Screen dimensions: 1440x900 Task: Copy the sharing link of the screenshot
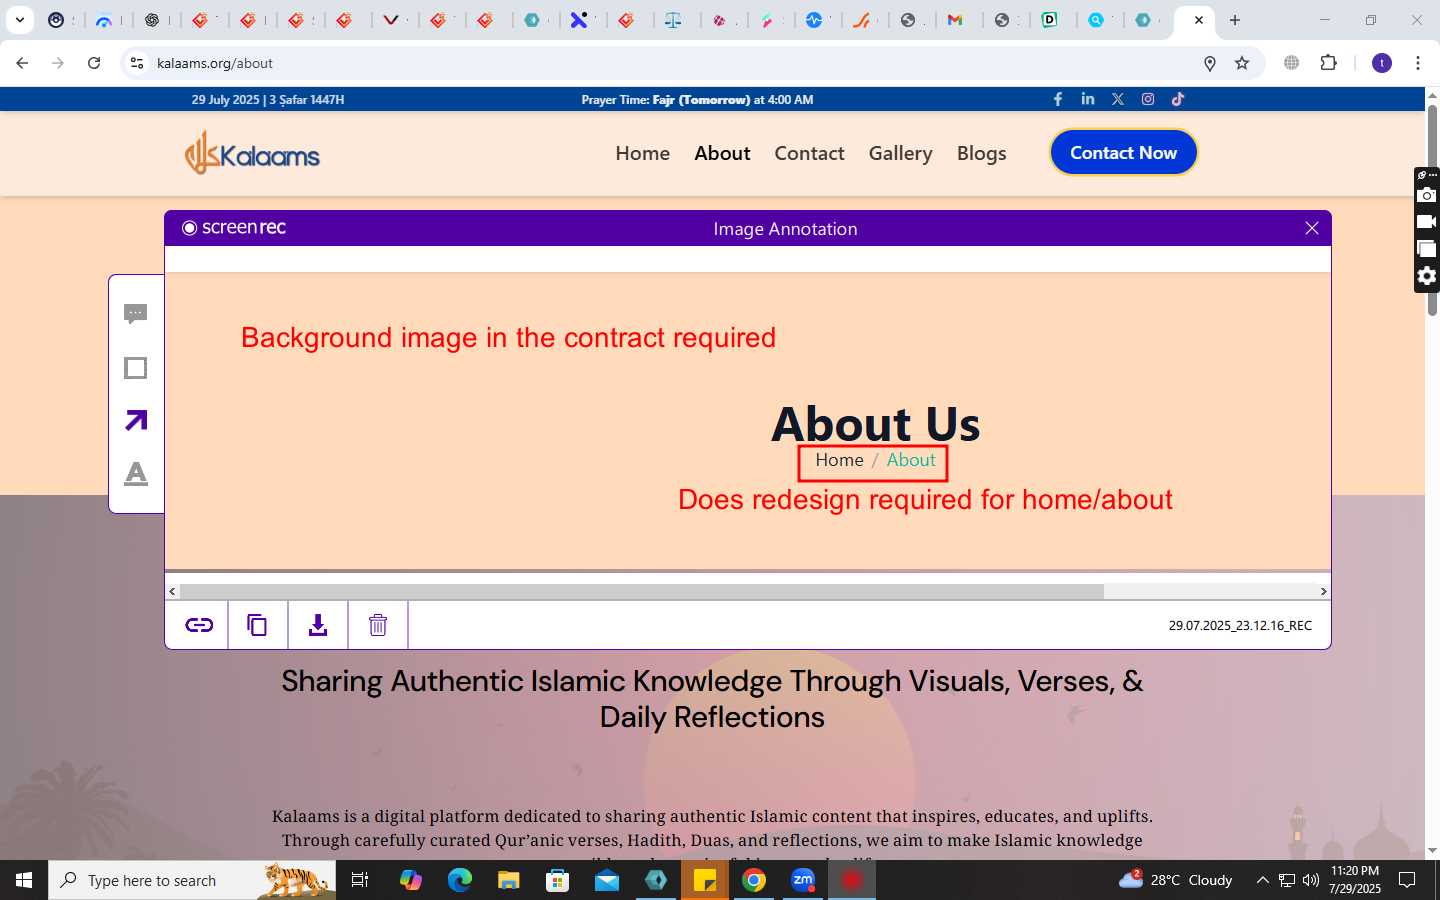(199, 625)
